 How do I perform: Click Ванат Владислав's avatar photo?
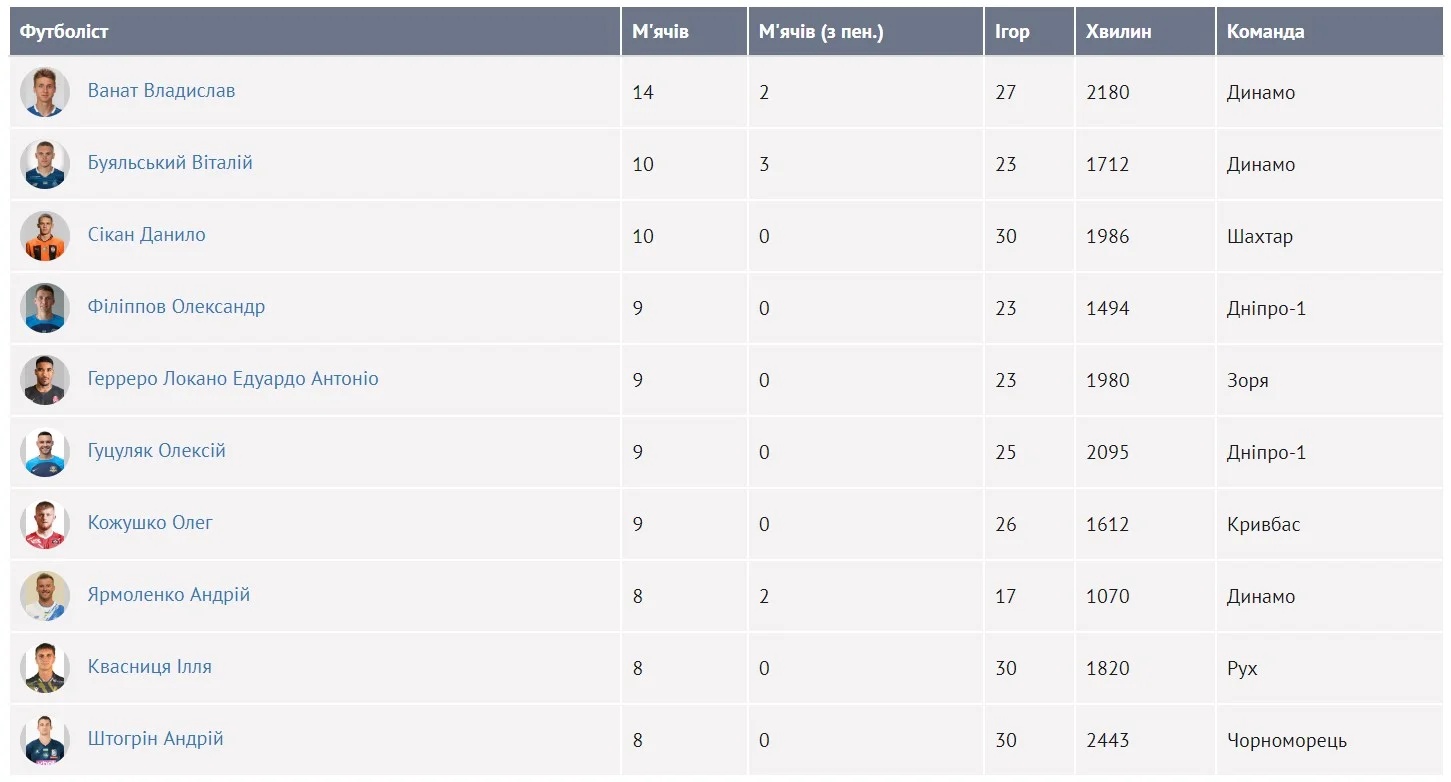tap(44, 92)
